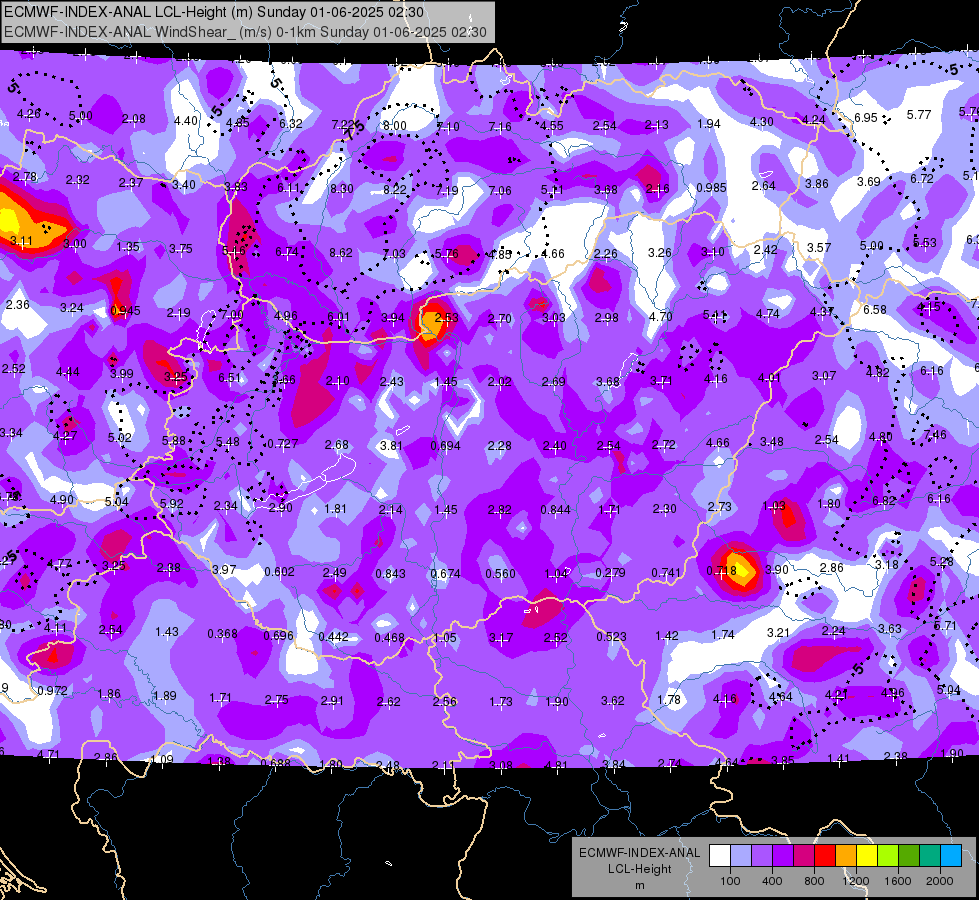Click the wind shear value 7.16
Image resolution: width=979 pixels, height=900 pixels.
(x=500, y=127)
